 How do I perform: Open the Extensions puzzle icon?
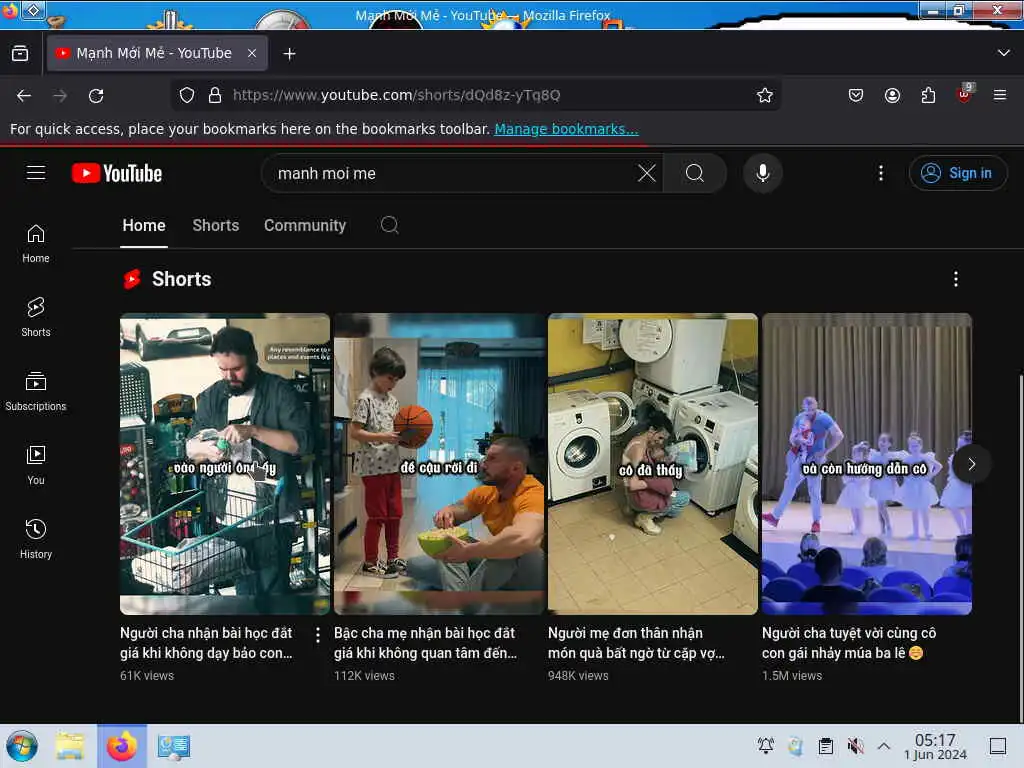click(x=928, y=95)
